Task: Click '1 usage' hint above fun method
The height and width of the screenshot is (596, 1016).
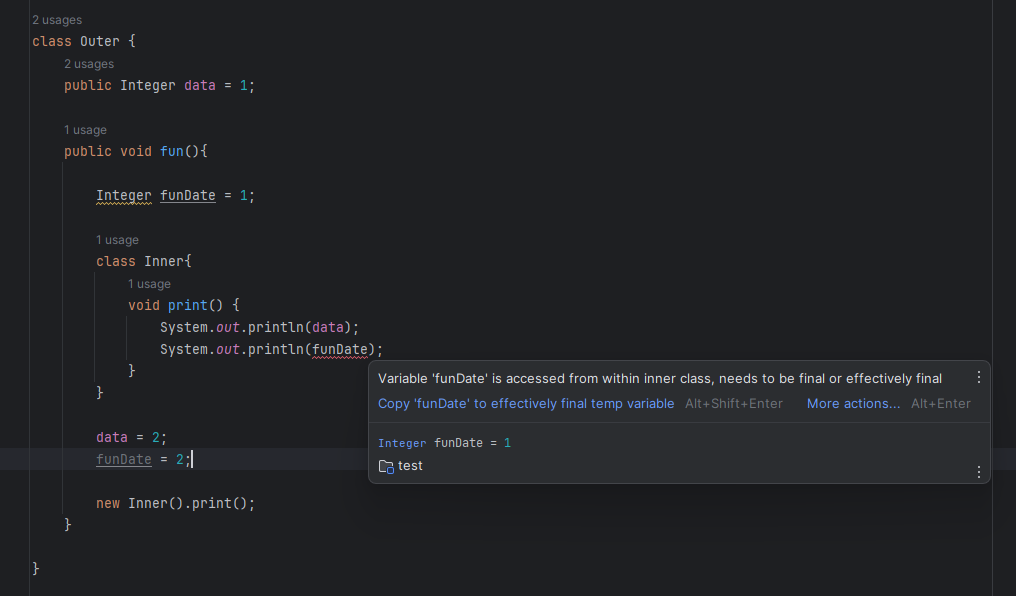Action: [x=85, y=130]
